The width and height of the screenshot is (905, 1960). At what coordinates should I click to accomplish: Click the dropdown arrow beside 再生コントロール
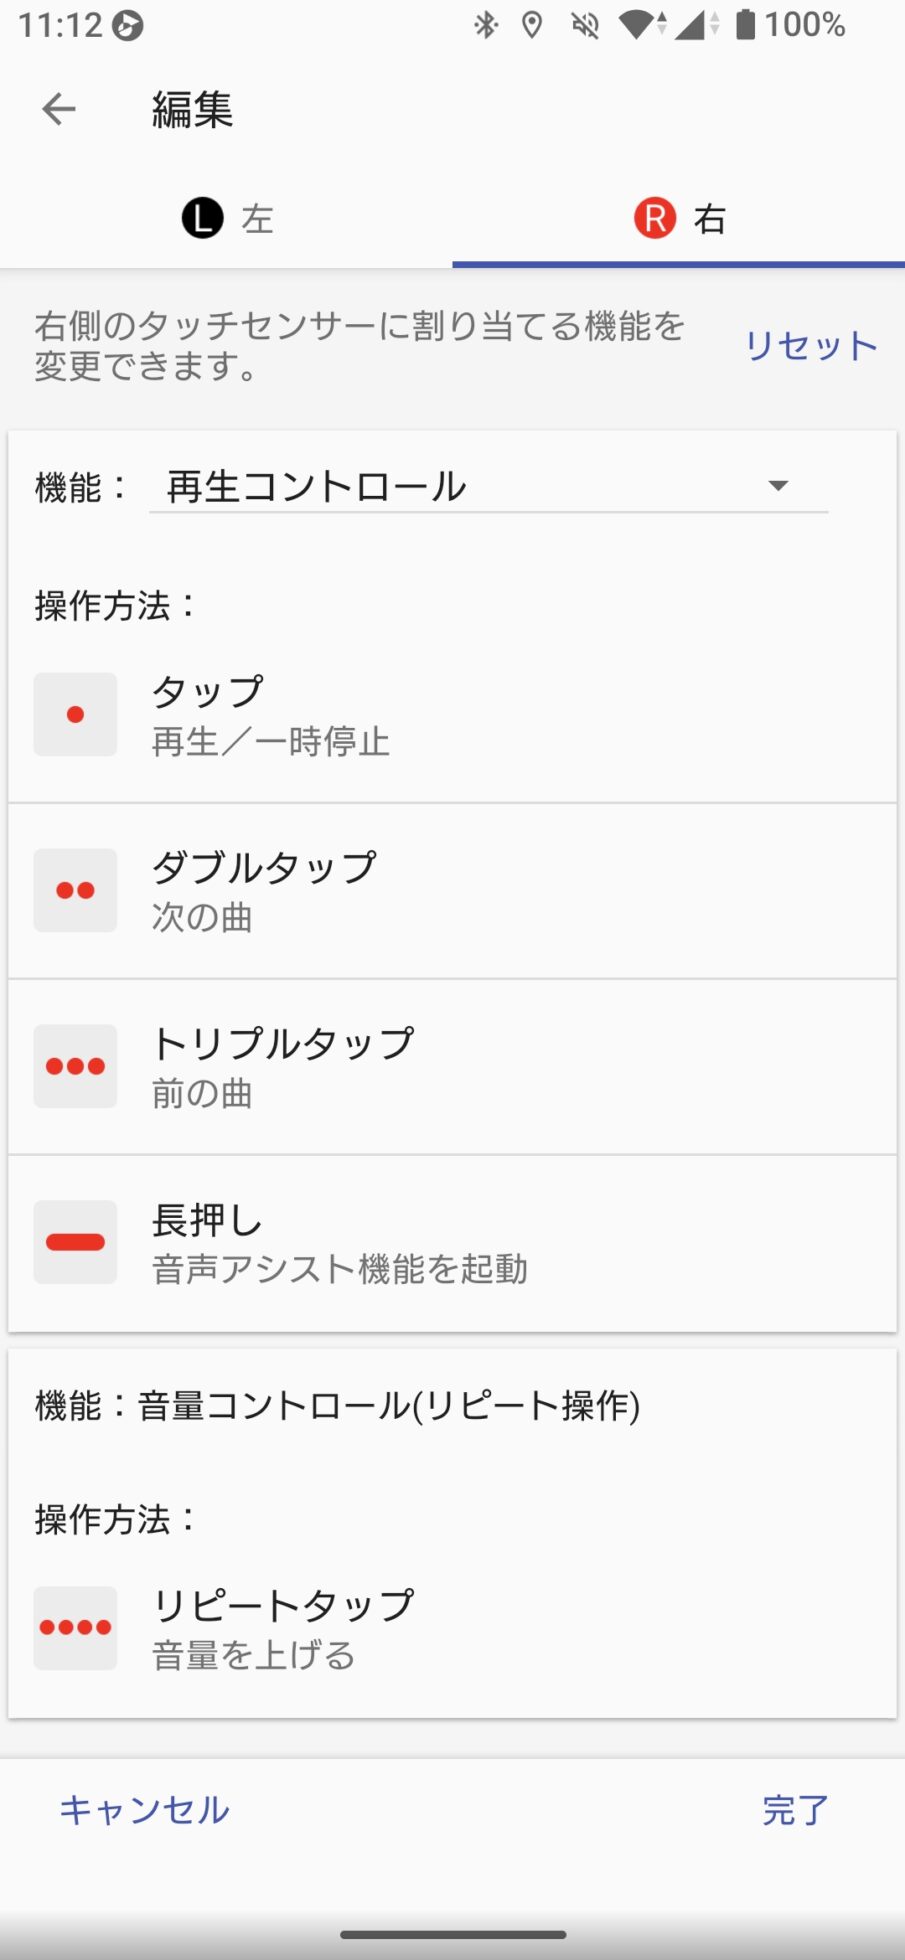[x=778, y=486]
